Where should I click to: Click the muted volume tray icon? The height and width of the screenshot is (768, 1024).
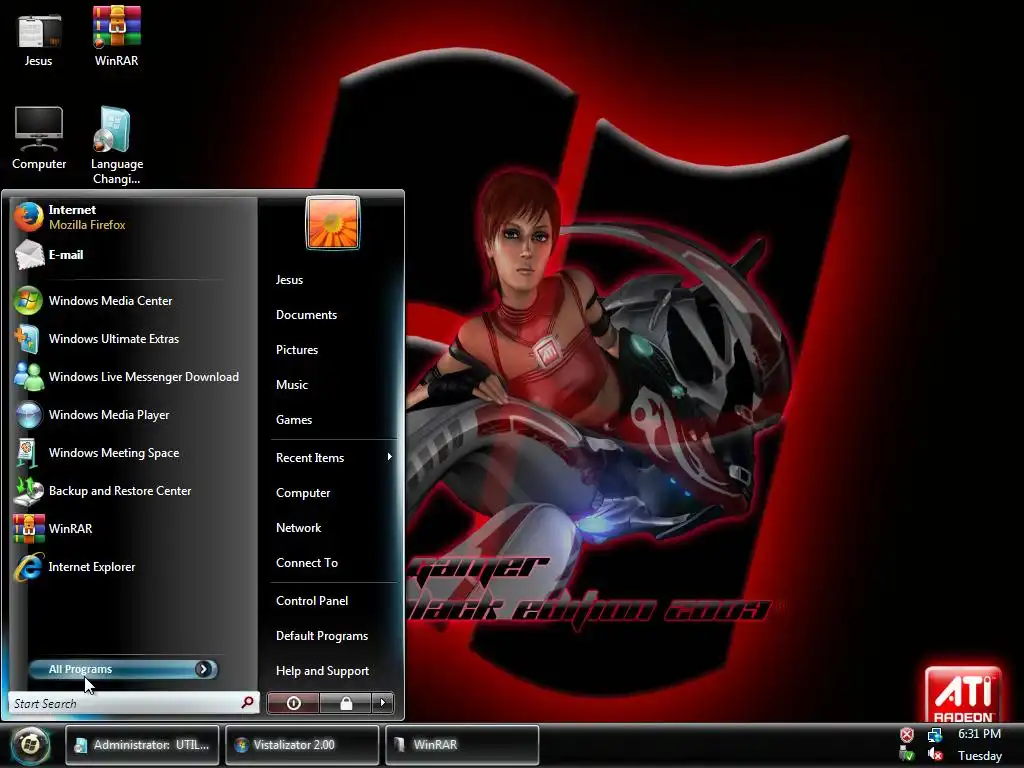[x=935, y=755]
